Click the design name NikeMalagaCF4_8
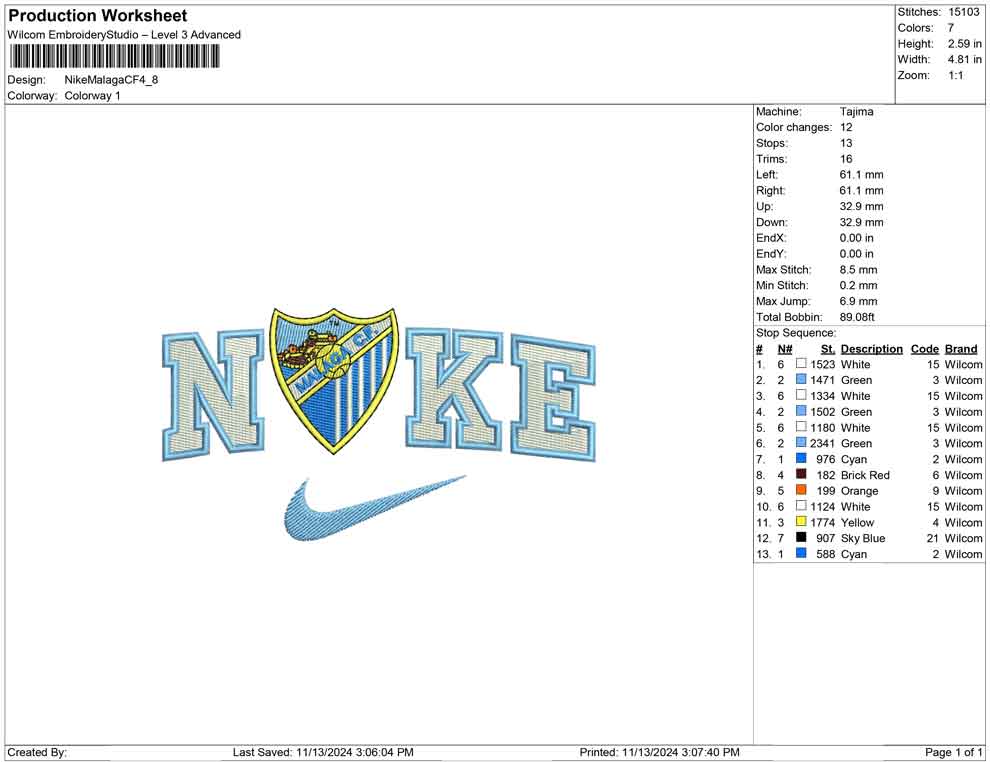Image resolution: width=990 pixels, height=762 pixels. tap(111, 80)
